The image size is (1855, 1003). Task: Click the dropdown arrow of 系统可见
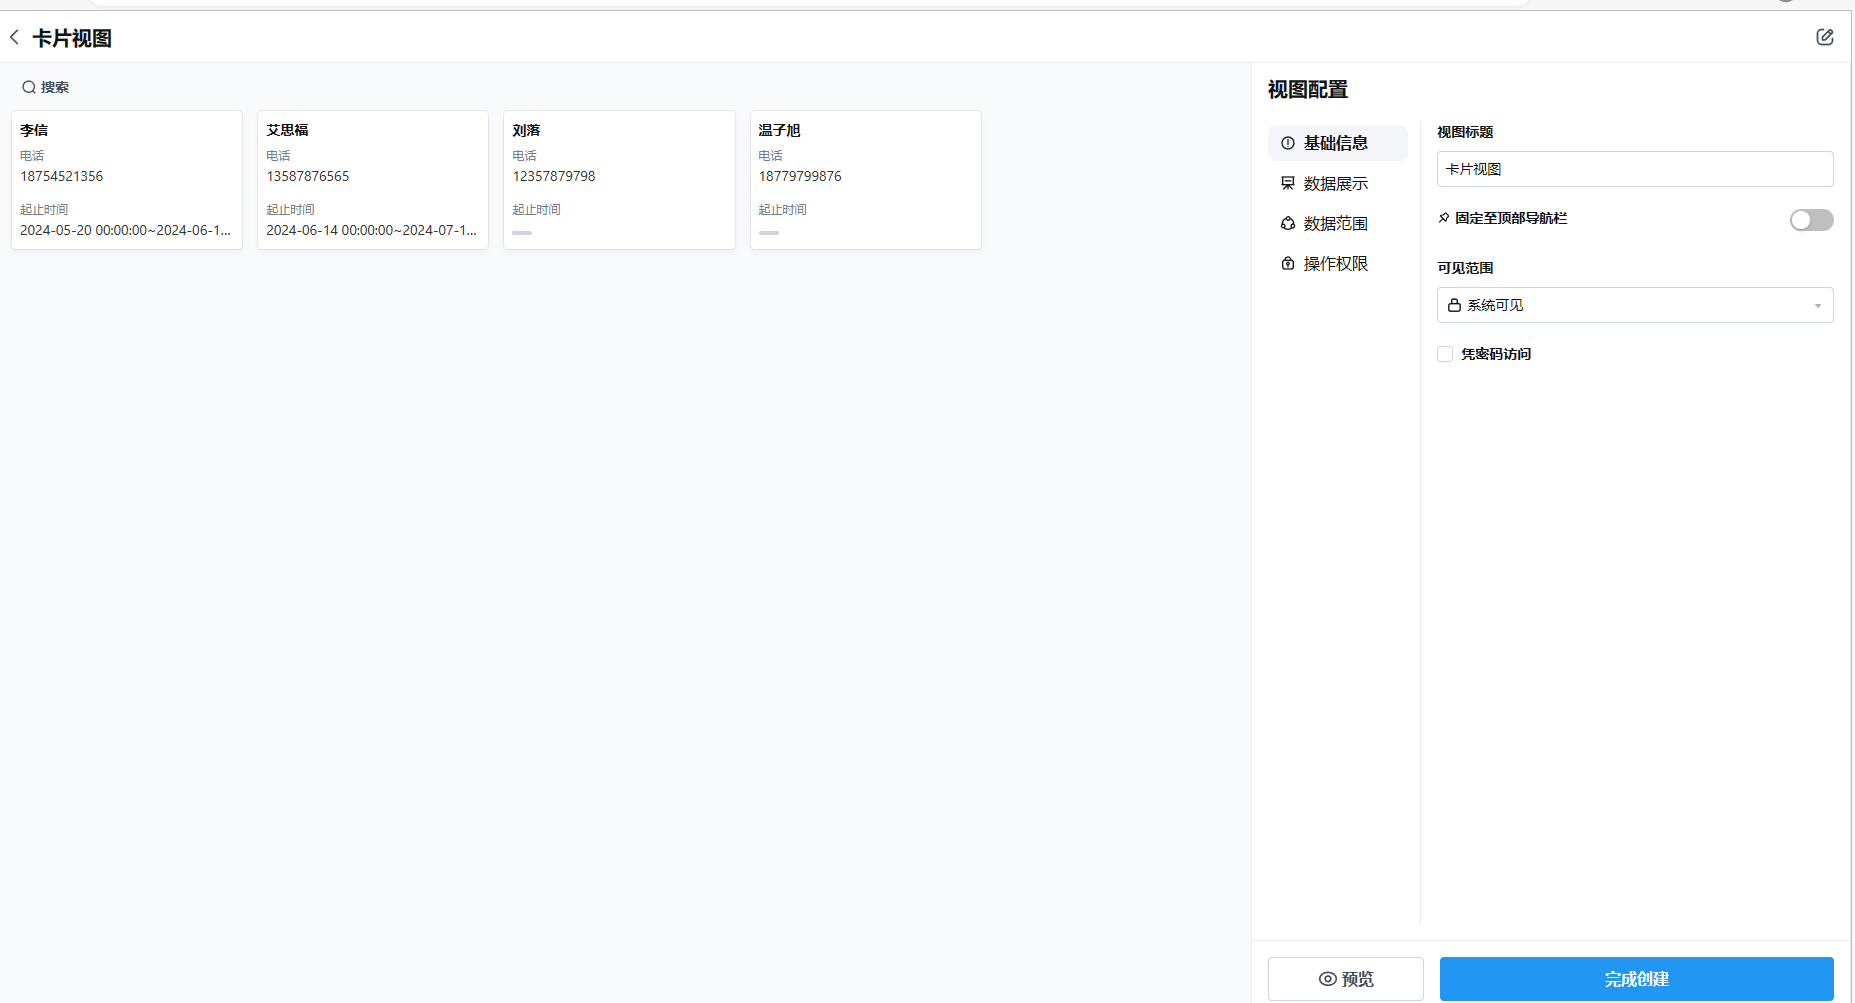click(x=1818, y=305)
